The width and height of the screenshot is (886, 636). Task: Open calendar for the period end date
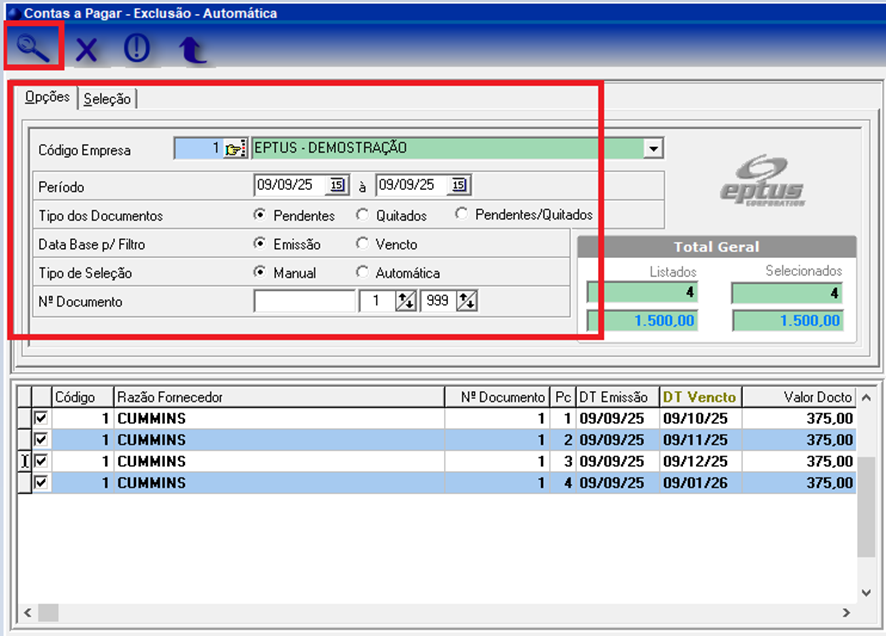pyautogui.click(x=458, y=185)
